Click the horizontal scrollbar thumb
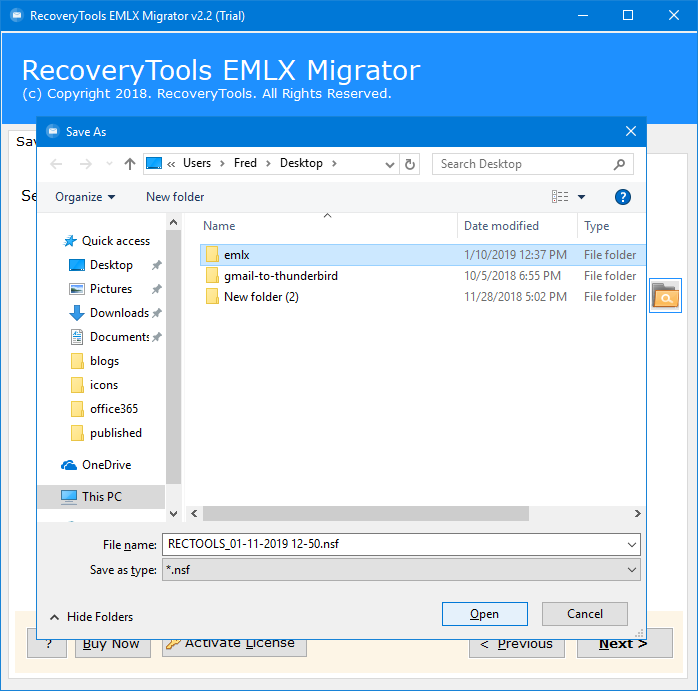 coord(366,514)
